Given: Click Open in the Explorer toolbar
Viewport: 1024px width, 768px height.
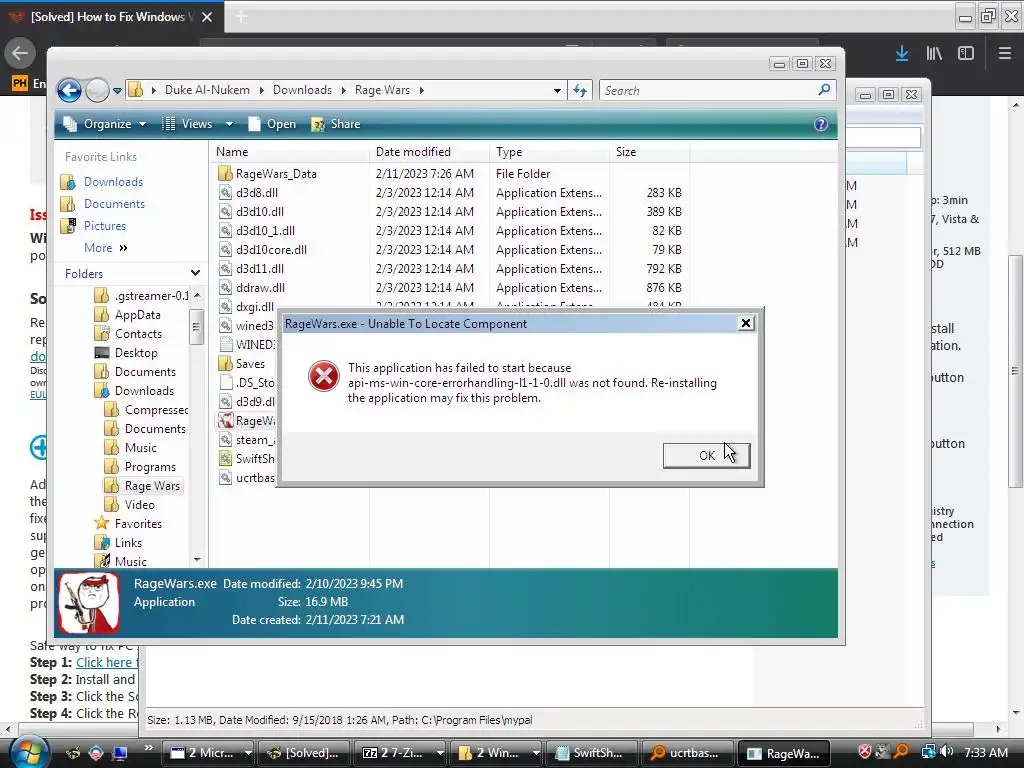Looking at the screenshot, I should click(x=272, y=124).
